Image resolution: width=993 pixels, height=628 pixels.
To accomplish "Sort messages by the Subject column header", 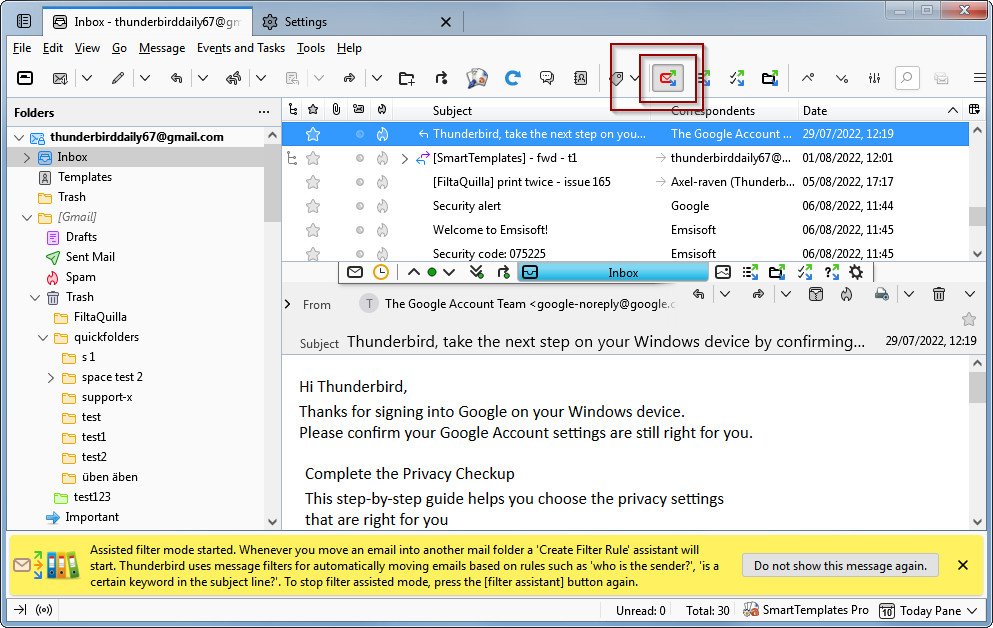I will [x=452, y=110].
